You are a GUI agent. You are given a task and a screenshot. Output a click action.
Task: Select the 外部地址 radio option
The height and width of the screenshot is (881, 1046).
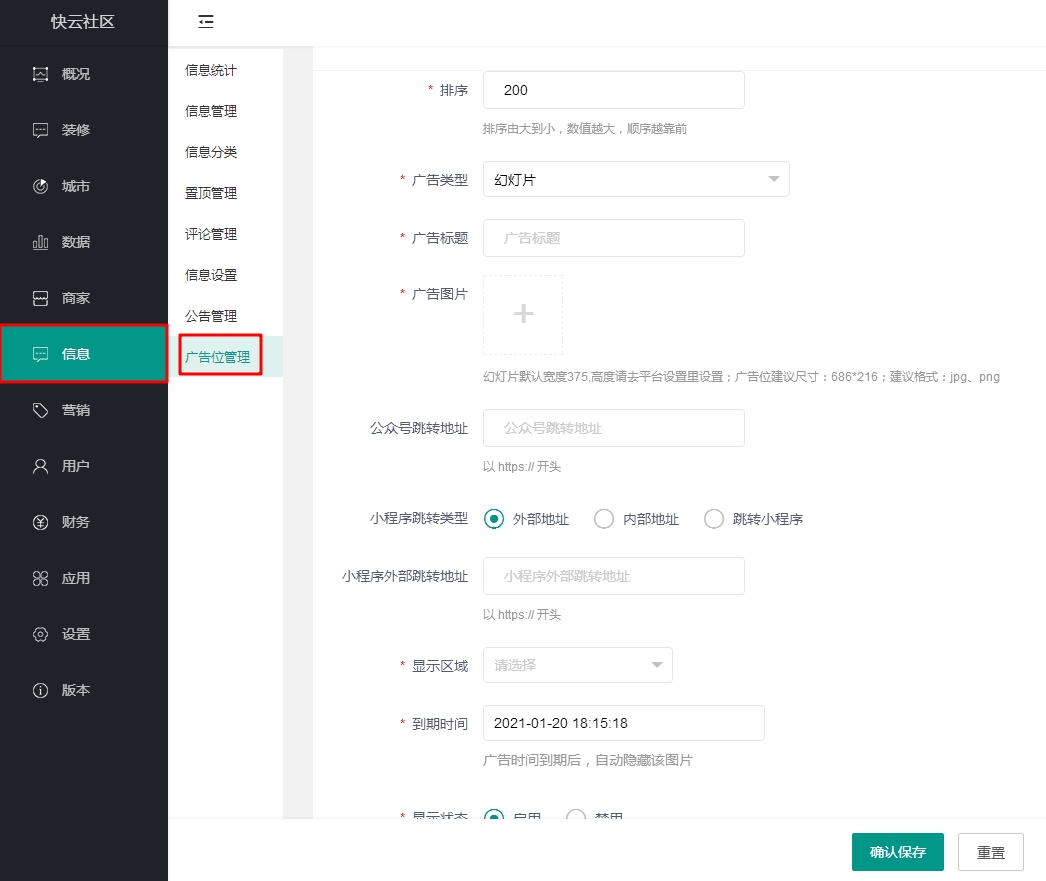[x=493, y=519]
